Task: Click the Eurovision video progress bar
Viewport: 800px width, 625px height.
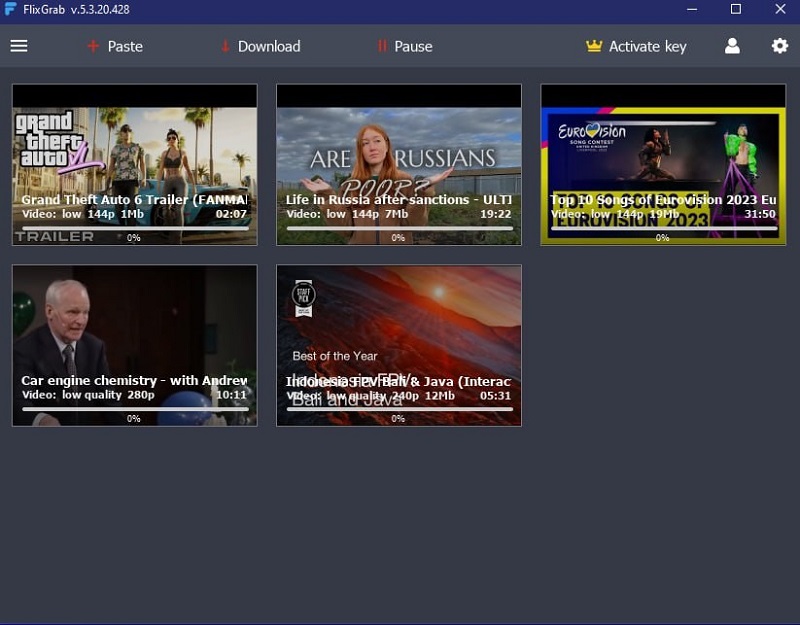Action: 664,229
